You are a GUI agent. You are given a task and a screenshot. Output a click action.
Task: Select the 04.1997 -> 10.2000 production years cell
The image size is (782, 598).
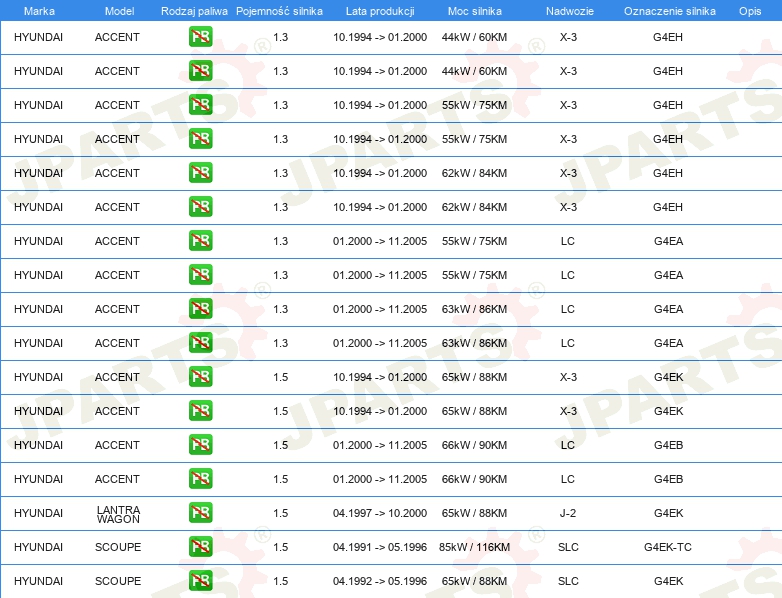click(380, 513)
